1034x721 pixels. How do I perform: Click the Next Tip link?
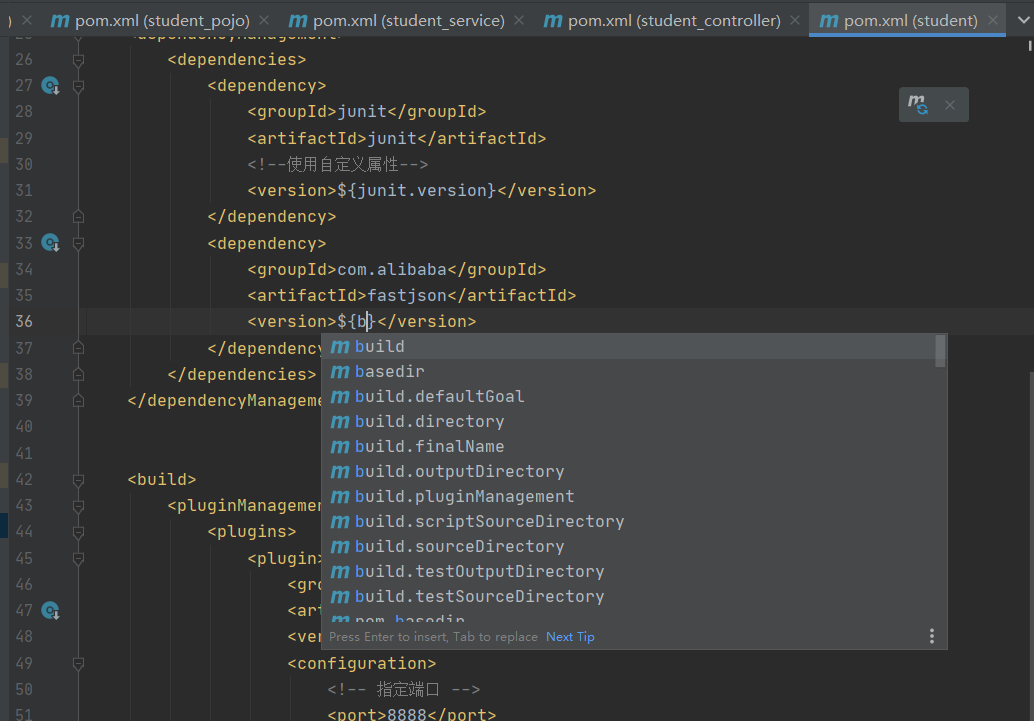point(570,637)
